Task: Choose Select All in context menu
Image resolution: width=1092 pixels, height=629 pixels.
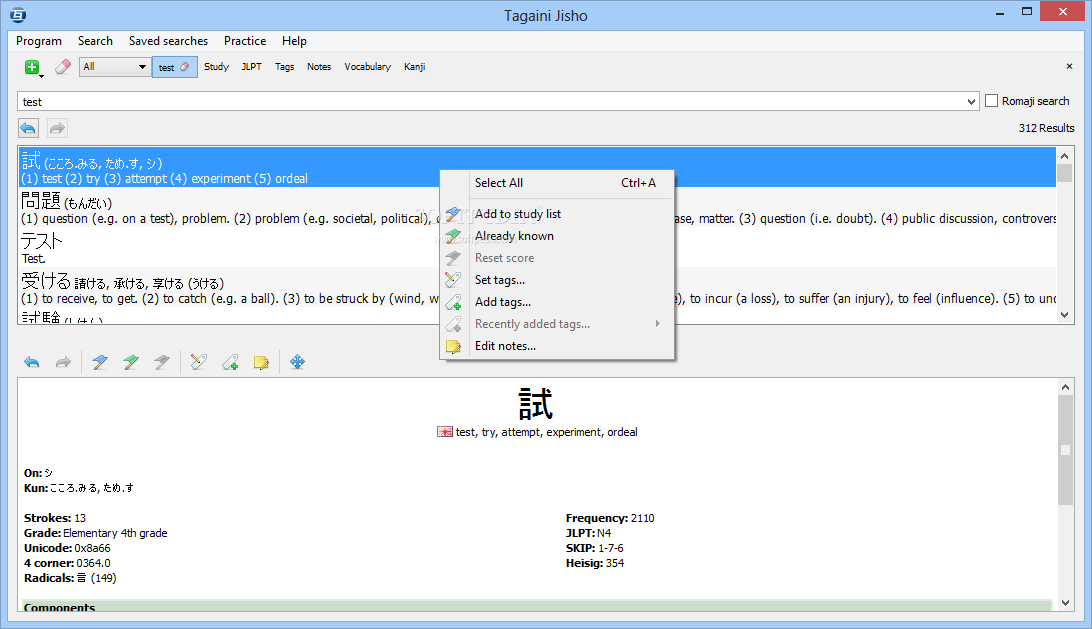Action: pyautogui.click(x=557, y=183)
